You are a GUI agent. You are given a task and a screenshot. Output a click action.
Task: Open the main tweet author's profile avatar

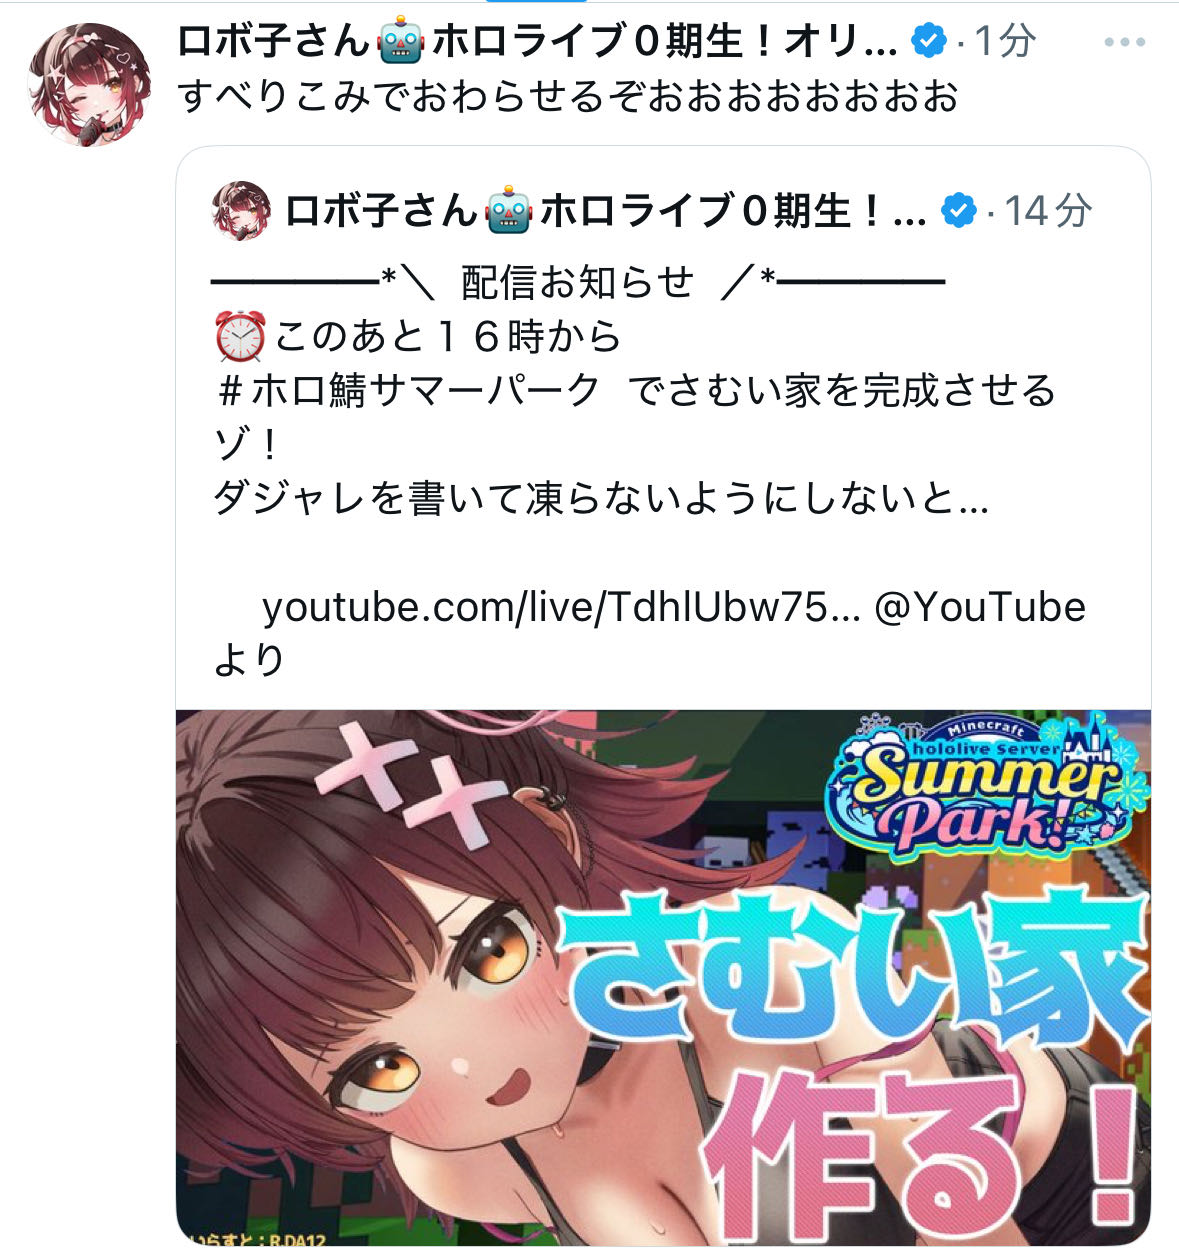click(88, 84)
